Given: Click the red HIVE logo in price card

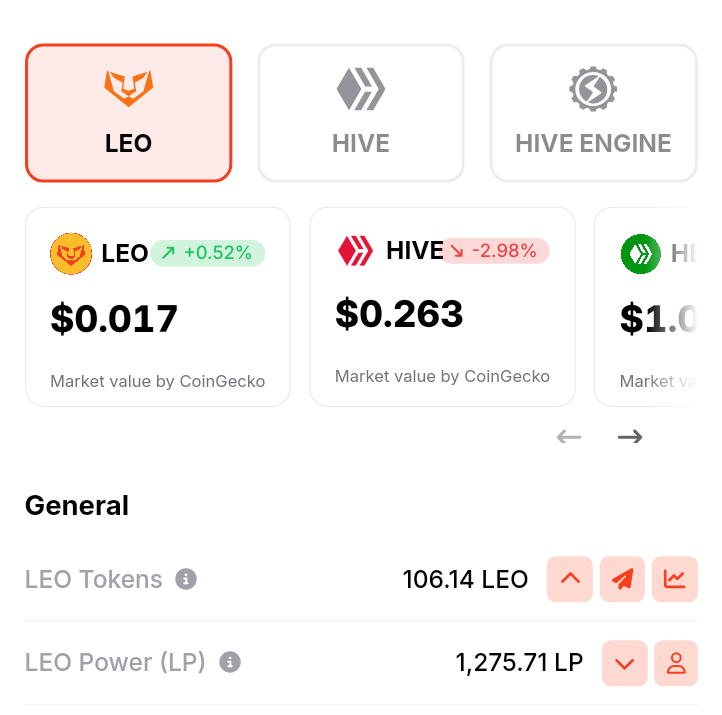Looking at the screenshot, I should click(x=355, y=250).
